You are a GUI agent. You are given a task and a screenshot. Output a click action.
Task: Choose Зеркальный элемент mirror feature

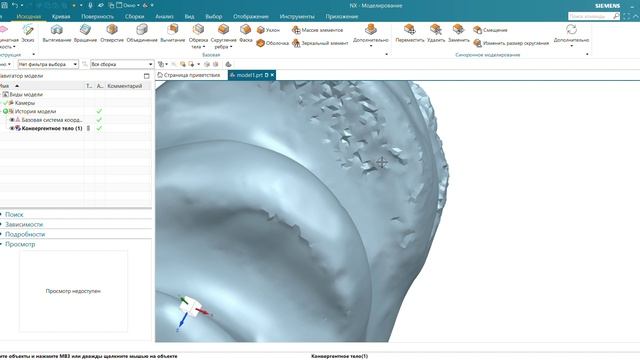320,43
